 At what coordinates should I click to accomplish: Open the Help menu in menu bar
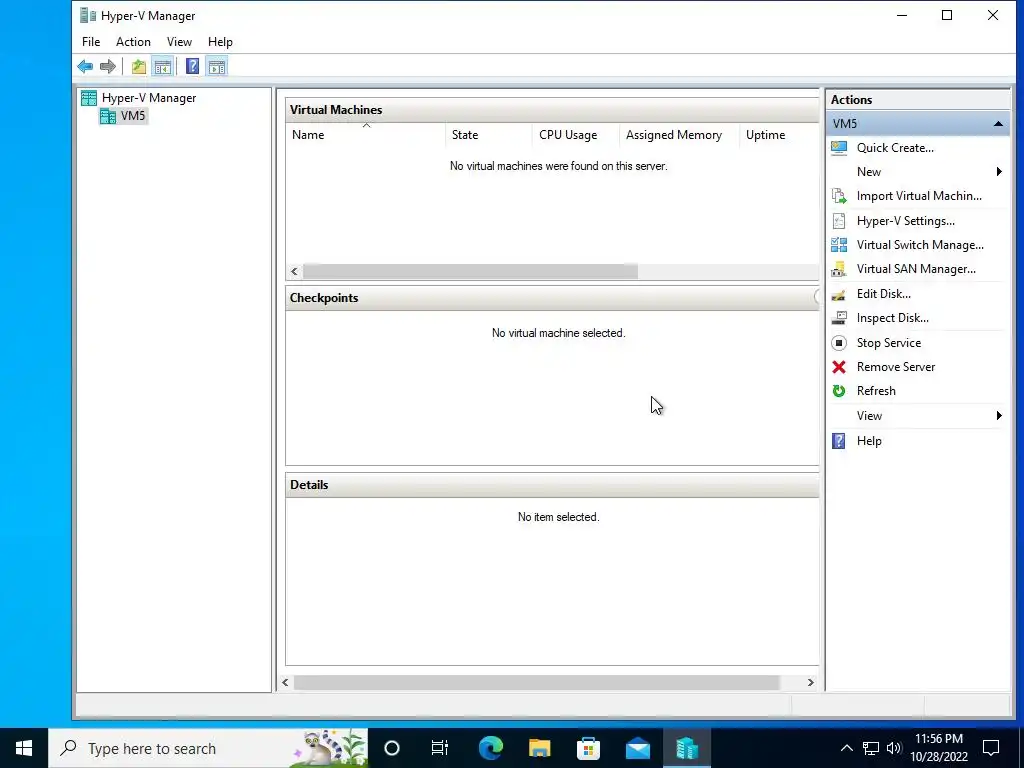220,42
